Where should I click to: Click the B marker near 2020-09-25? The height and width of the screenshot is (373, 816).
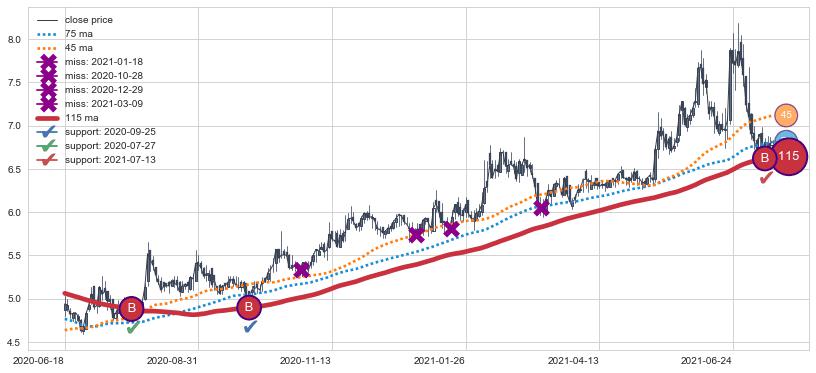pyautogui.click(x=249, y=307)
